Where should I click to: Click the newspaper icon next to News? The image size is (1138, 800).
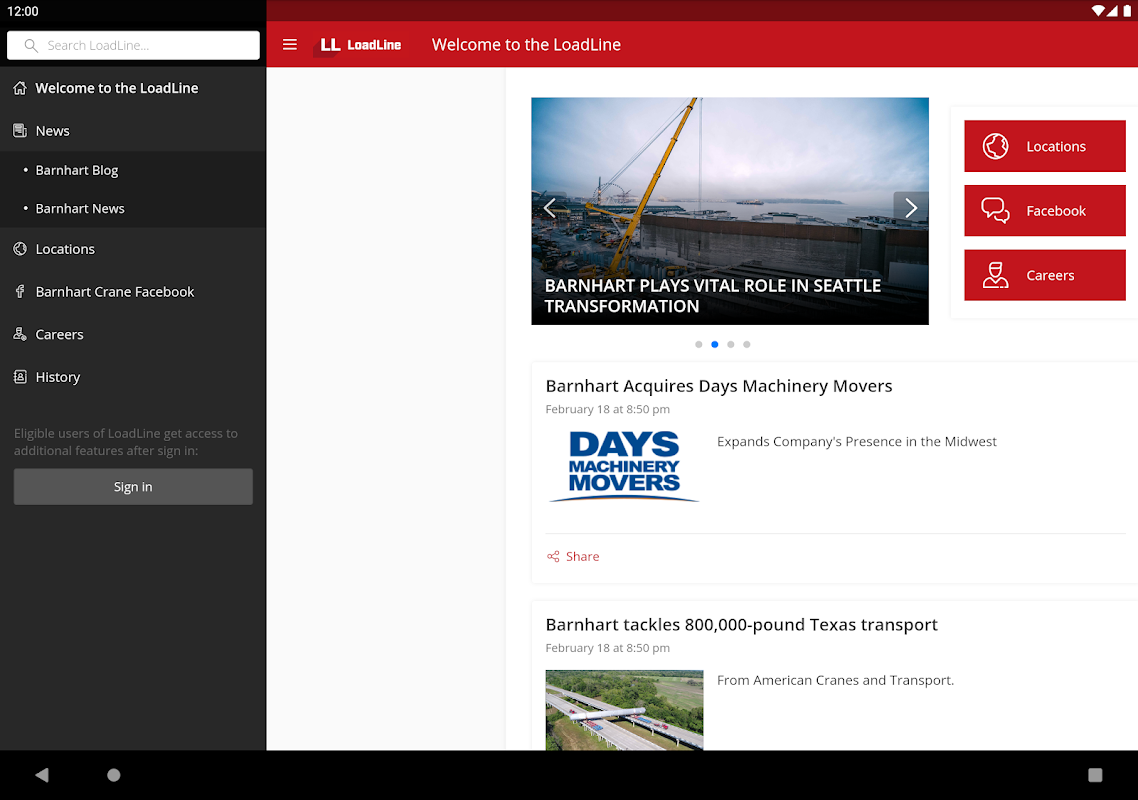coord(20,131)
